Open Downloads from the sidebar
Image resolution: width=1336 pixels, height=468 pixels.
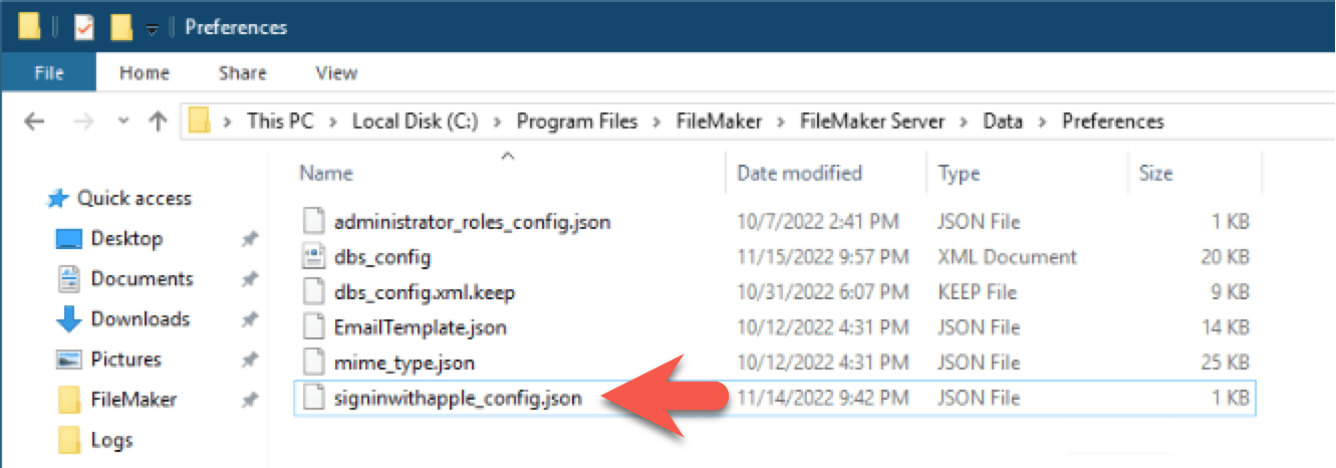point(123,319)
